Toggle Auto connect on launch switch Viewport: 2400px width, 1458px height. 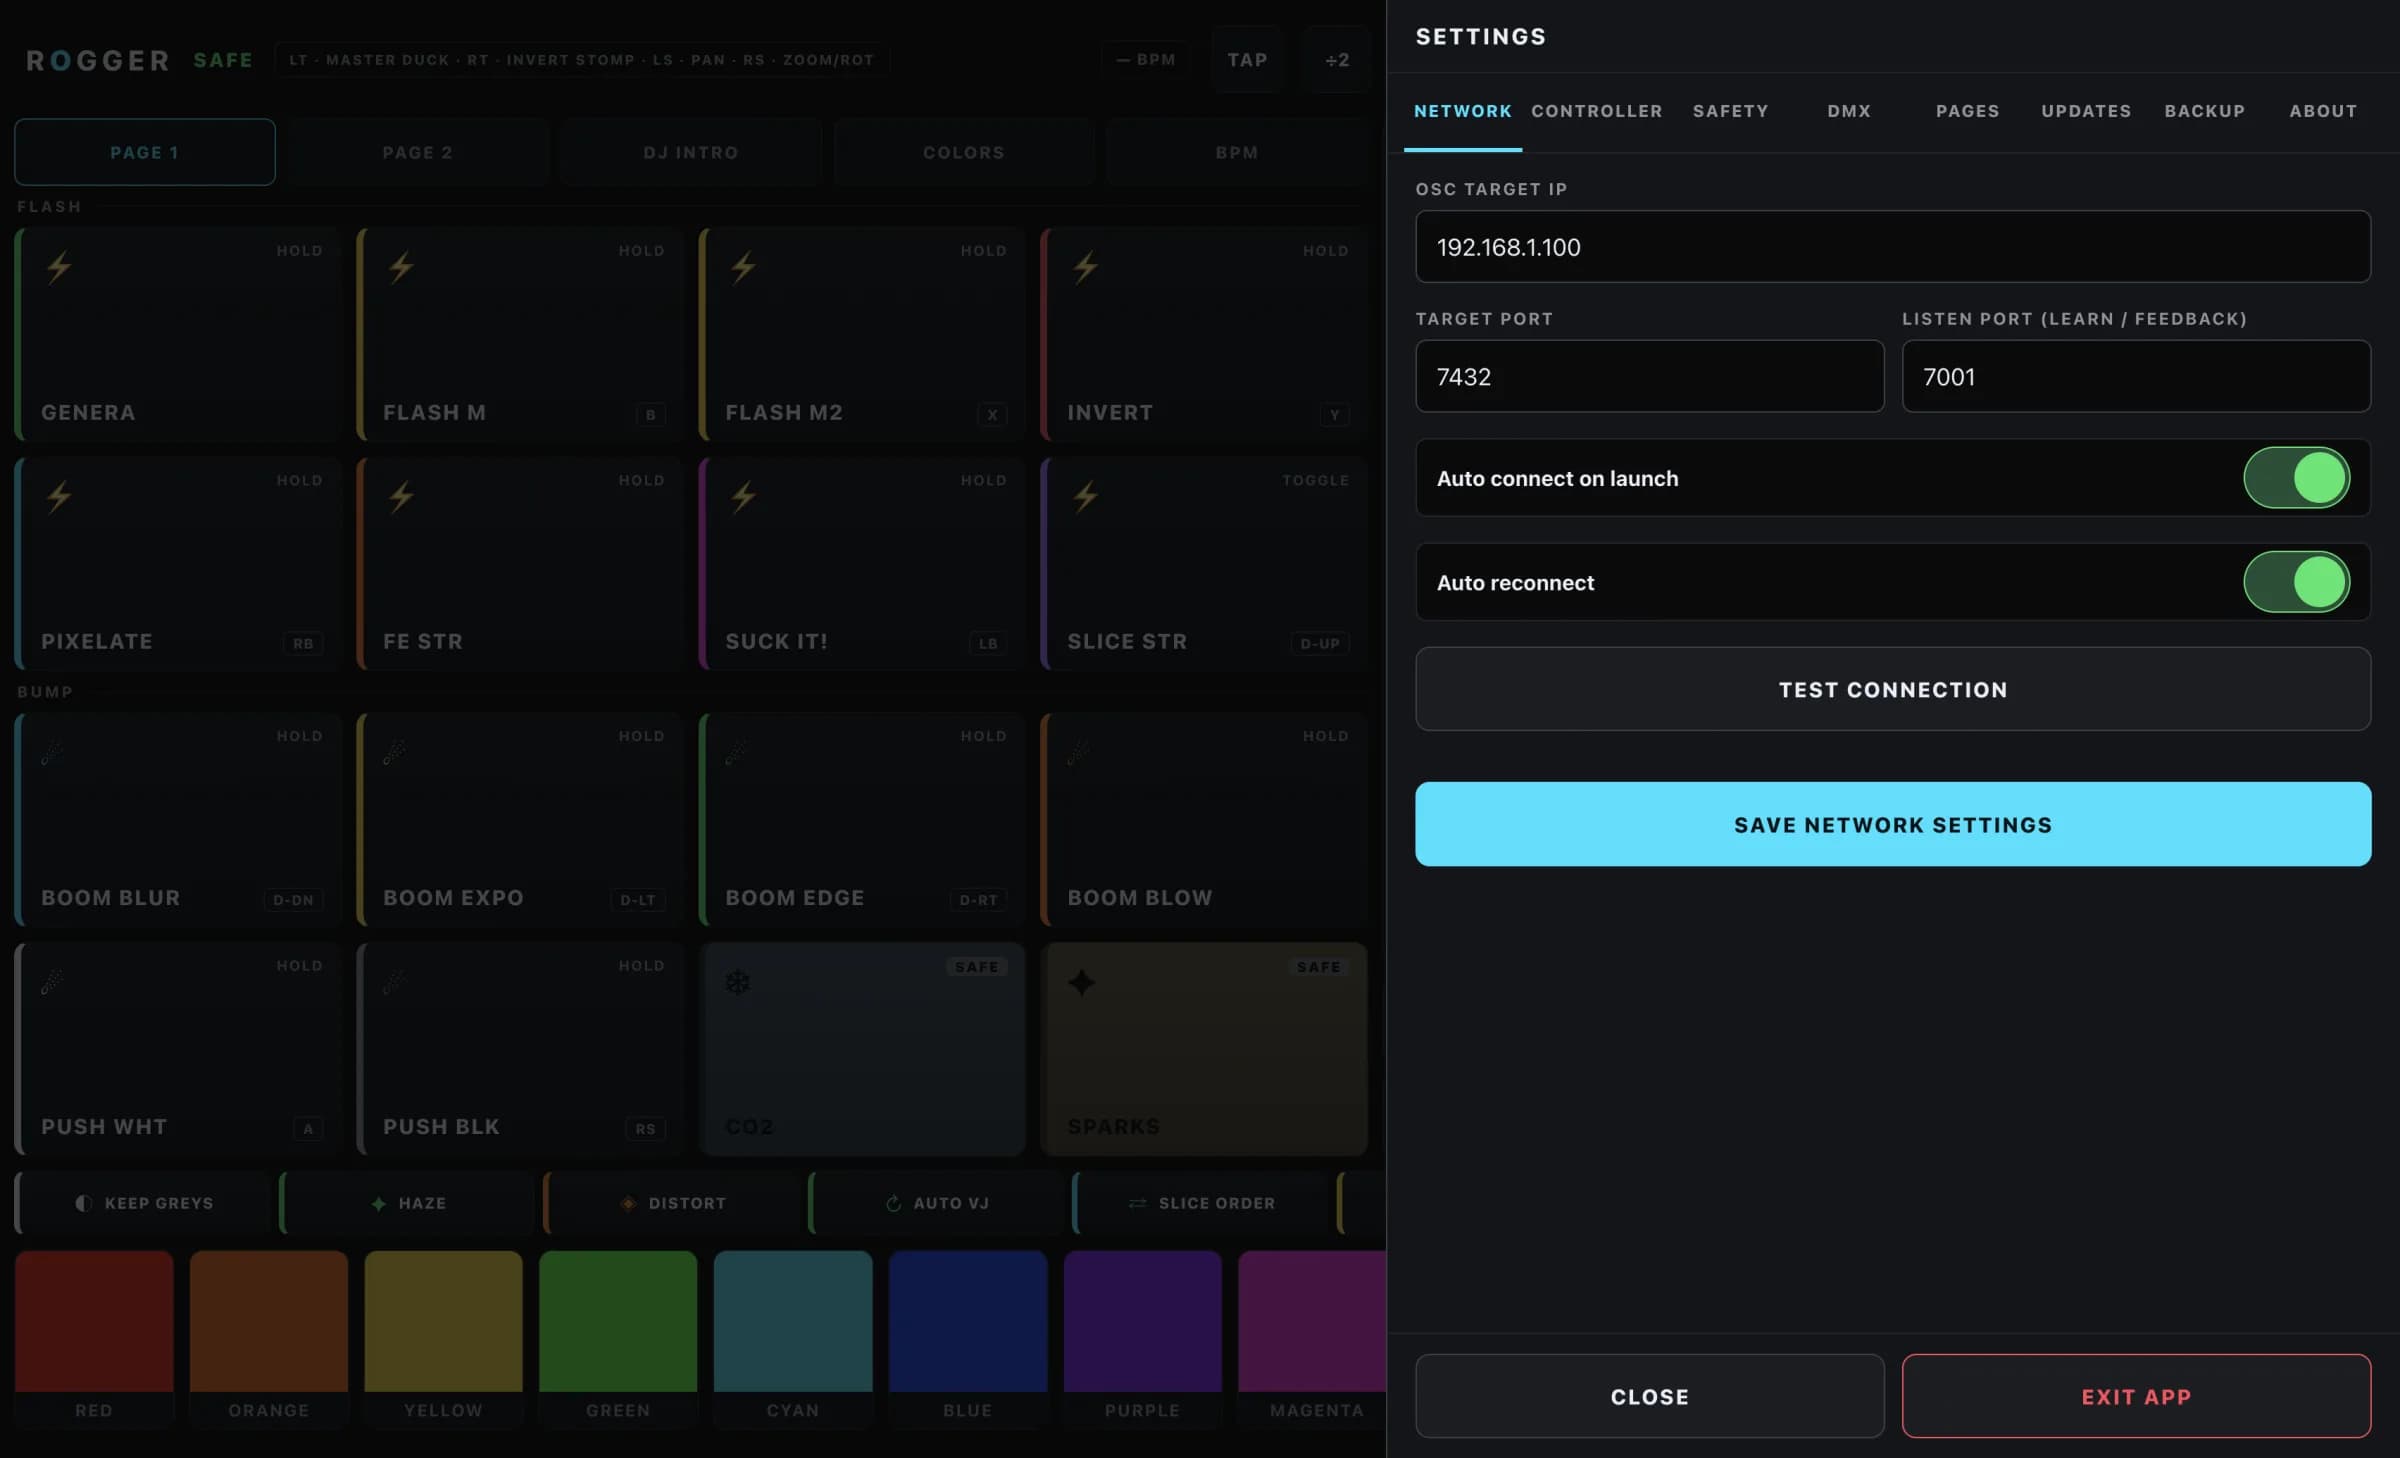point(2296,478)
